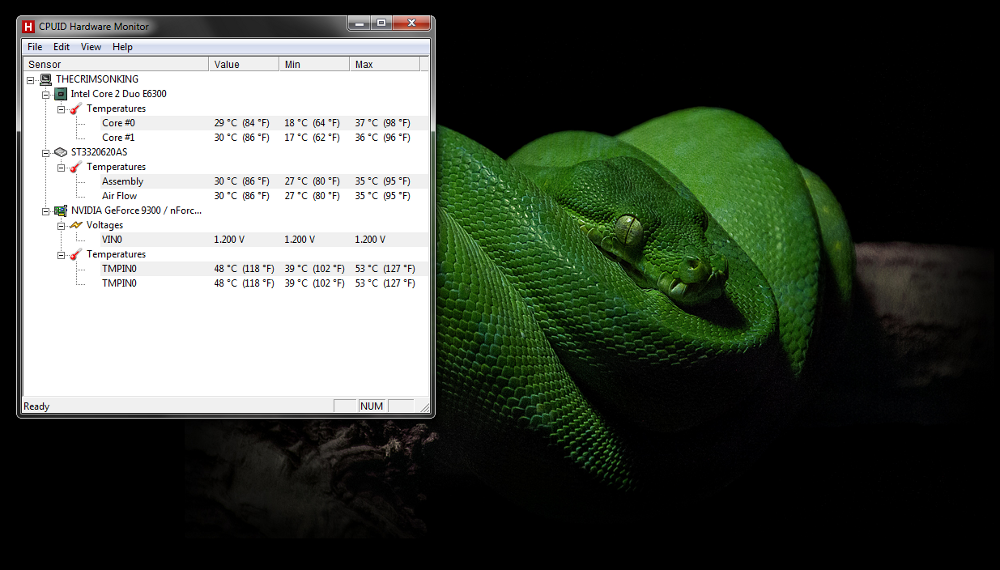
Task: Click the graphics card icon beside NVIDIA GeForce 9300
Action: (61, 210)
